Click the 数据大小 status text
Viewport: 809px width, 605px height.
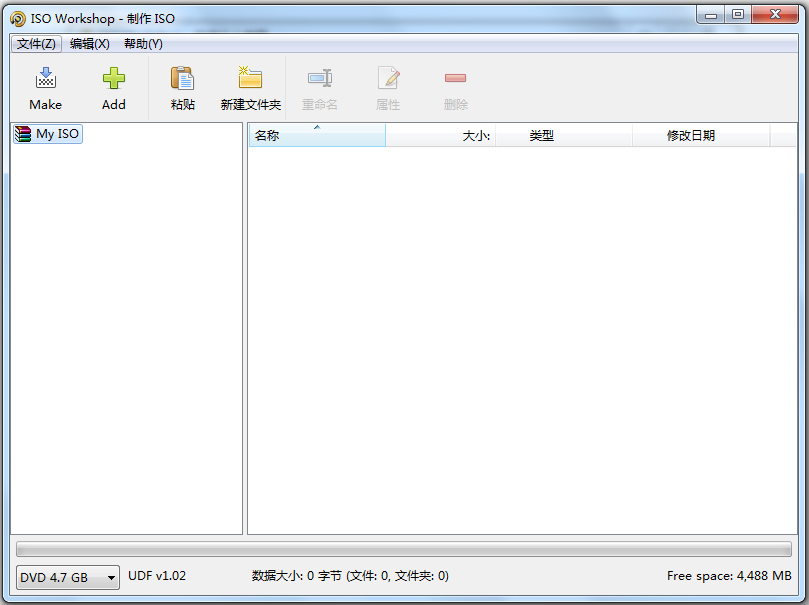coord(350,576)
